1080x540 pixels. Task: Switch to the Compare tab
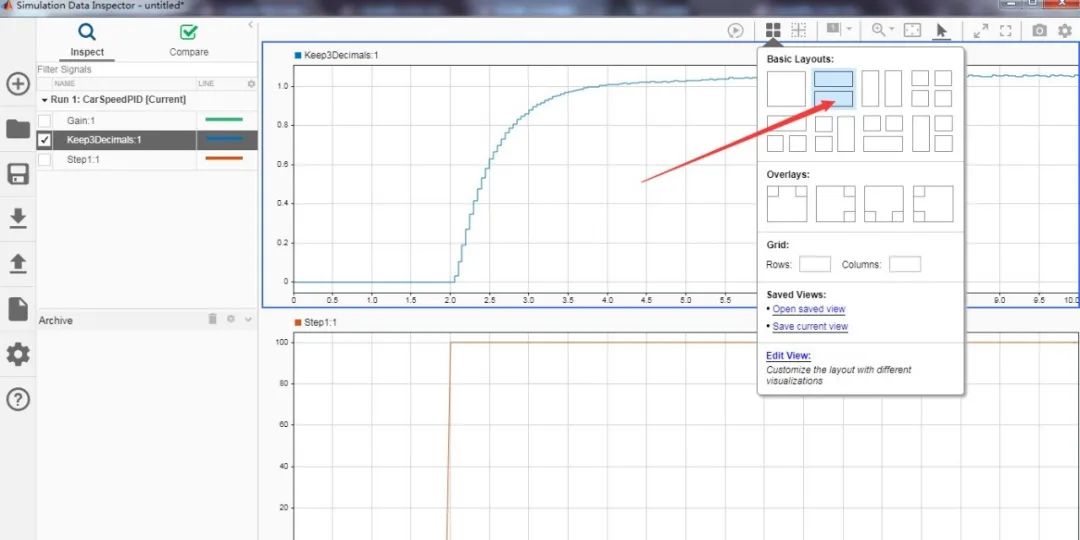point(189,41)
